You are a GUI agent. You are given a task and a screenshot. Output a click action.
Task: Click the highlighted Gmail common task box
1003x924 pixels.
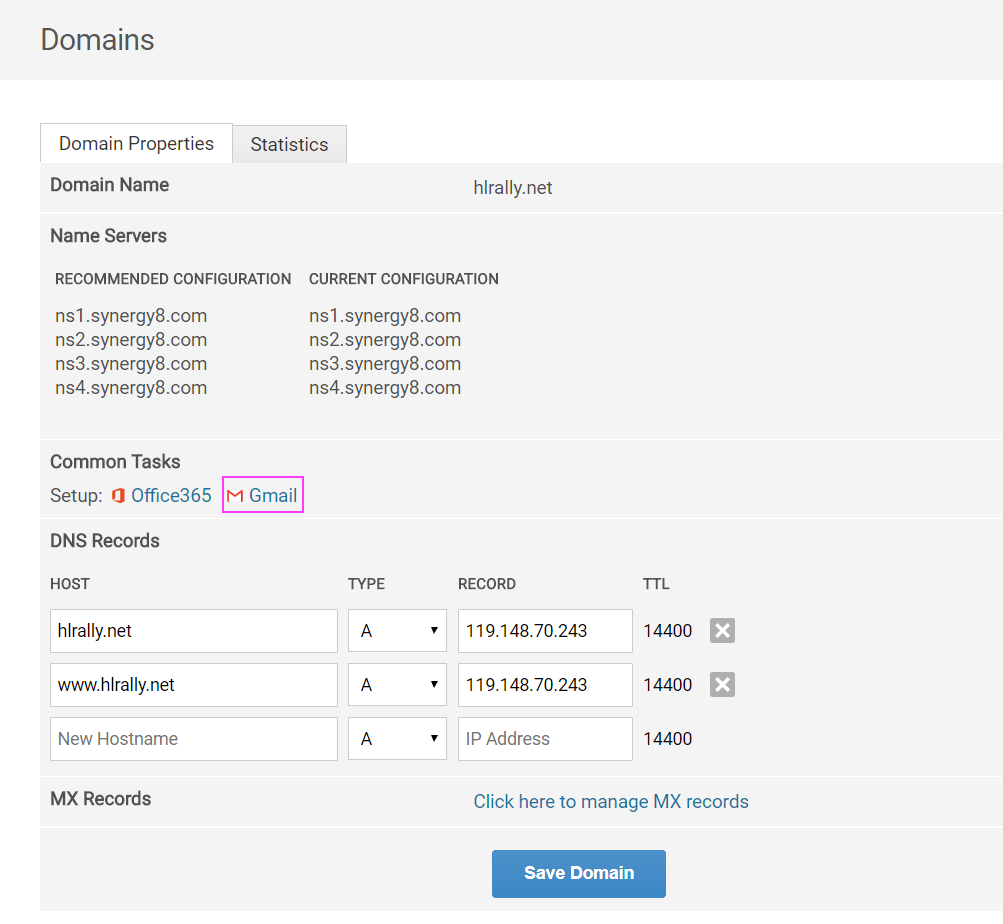tap(262, 494)
